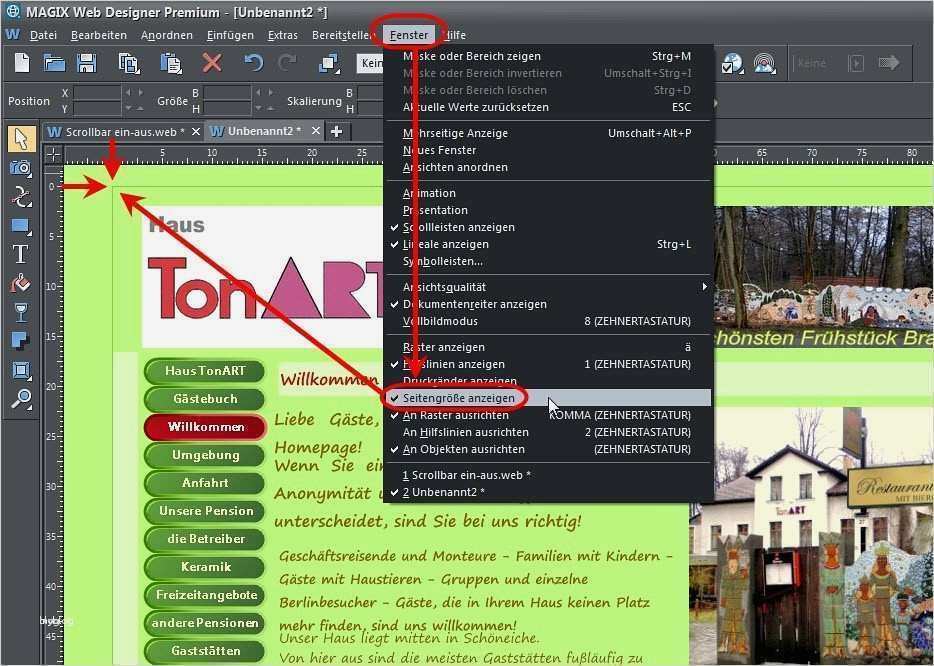Open the Extras menu
Image resolution: width=934 pixels, height=666 pixels.
(282, 35)
